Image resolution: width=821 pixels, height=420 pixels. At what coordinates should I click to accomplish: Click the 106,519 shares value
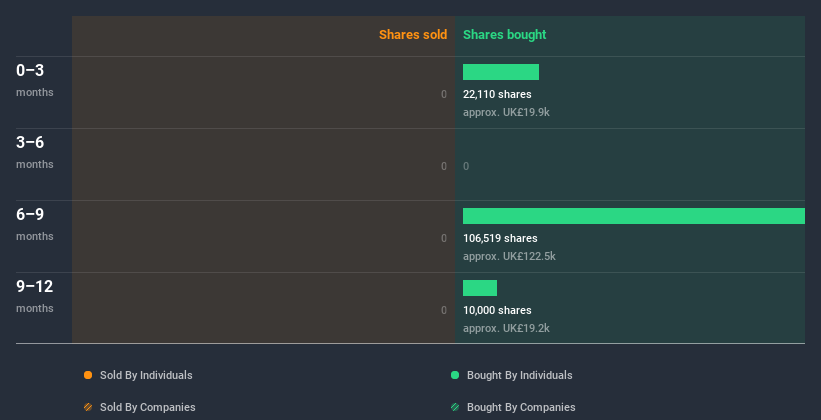[500, 238]
